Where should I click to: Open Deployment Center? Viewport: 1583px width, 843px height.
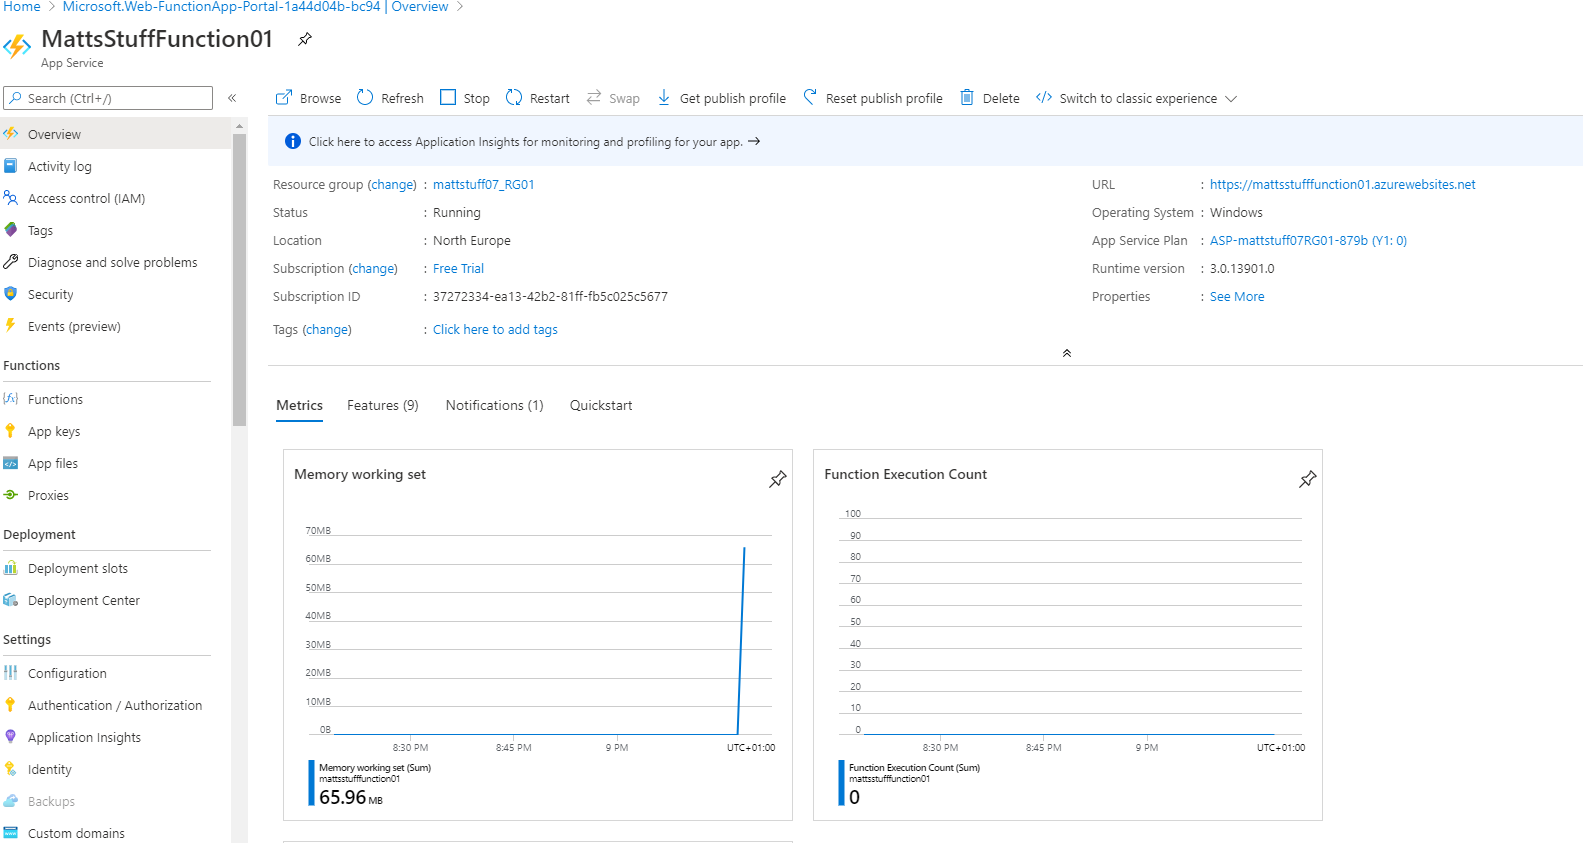click(115, 600)
